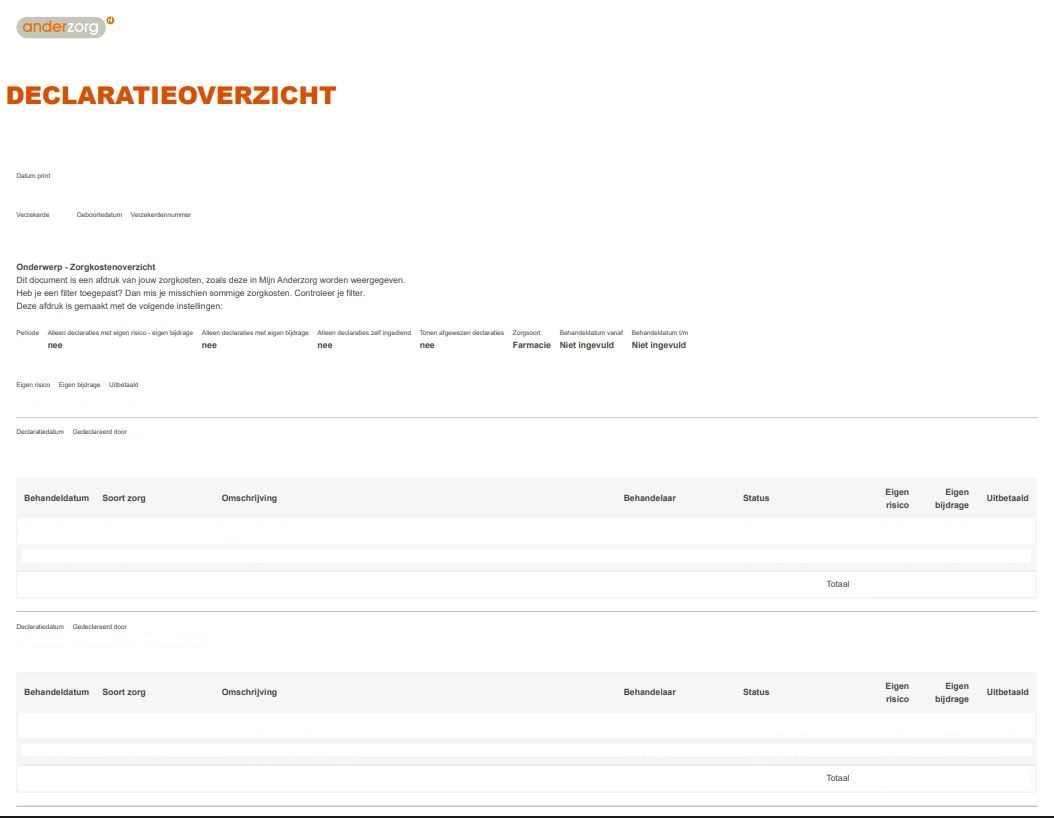Image resolution: width=1054 pixels, height=818 pixels.
Task: Click 'Niet ingevuld' under Behandeldatum vanaf
Action: point(587,345)
